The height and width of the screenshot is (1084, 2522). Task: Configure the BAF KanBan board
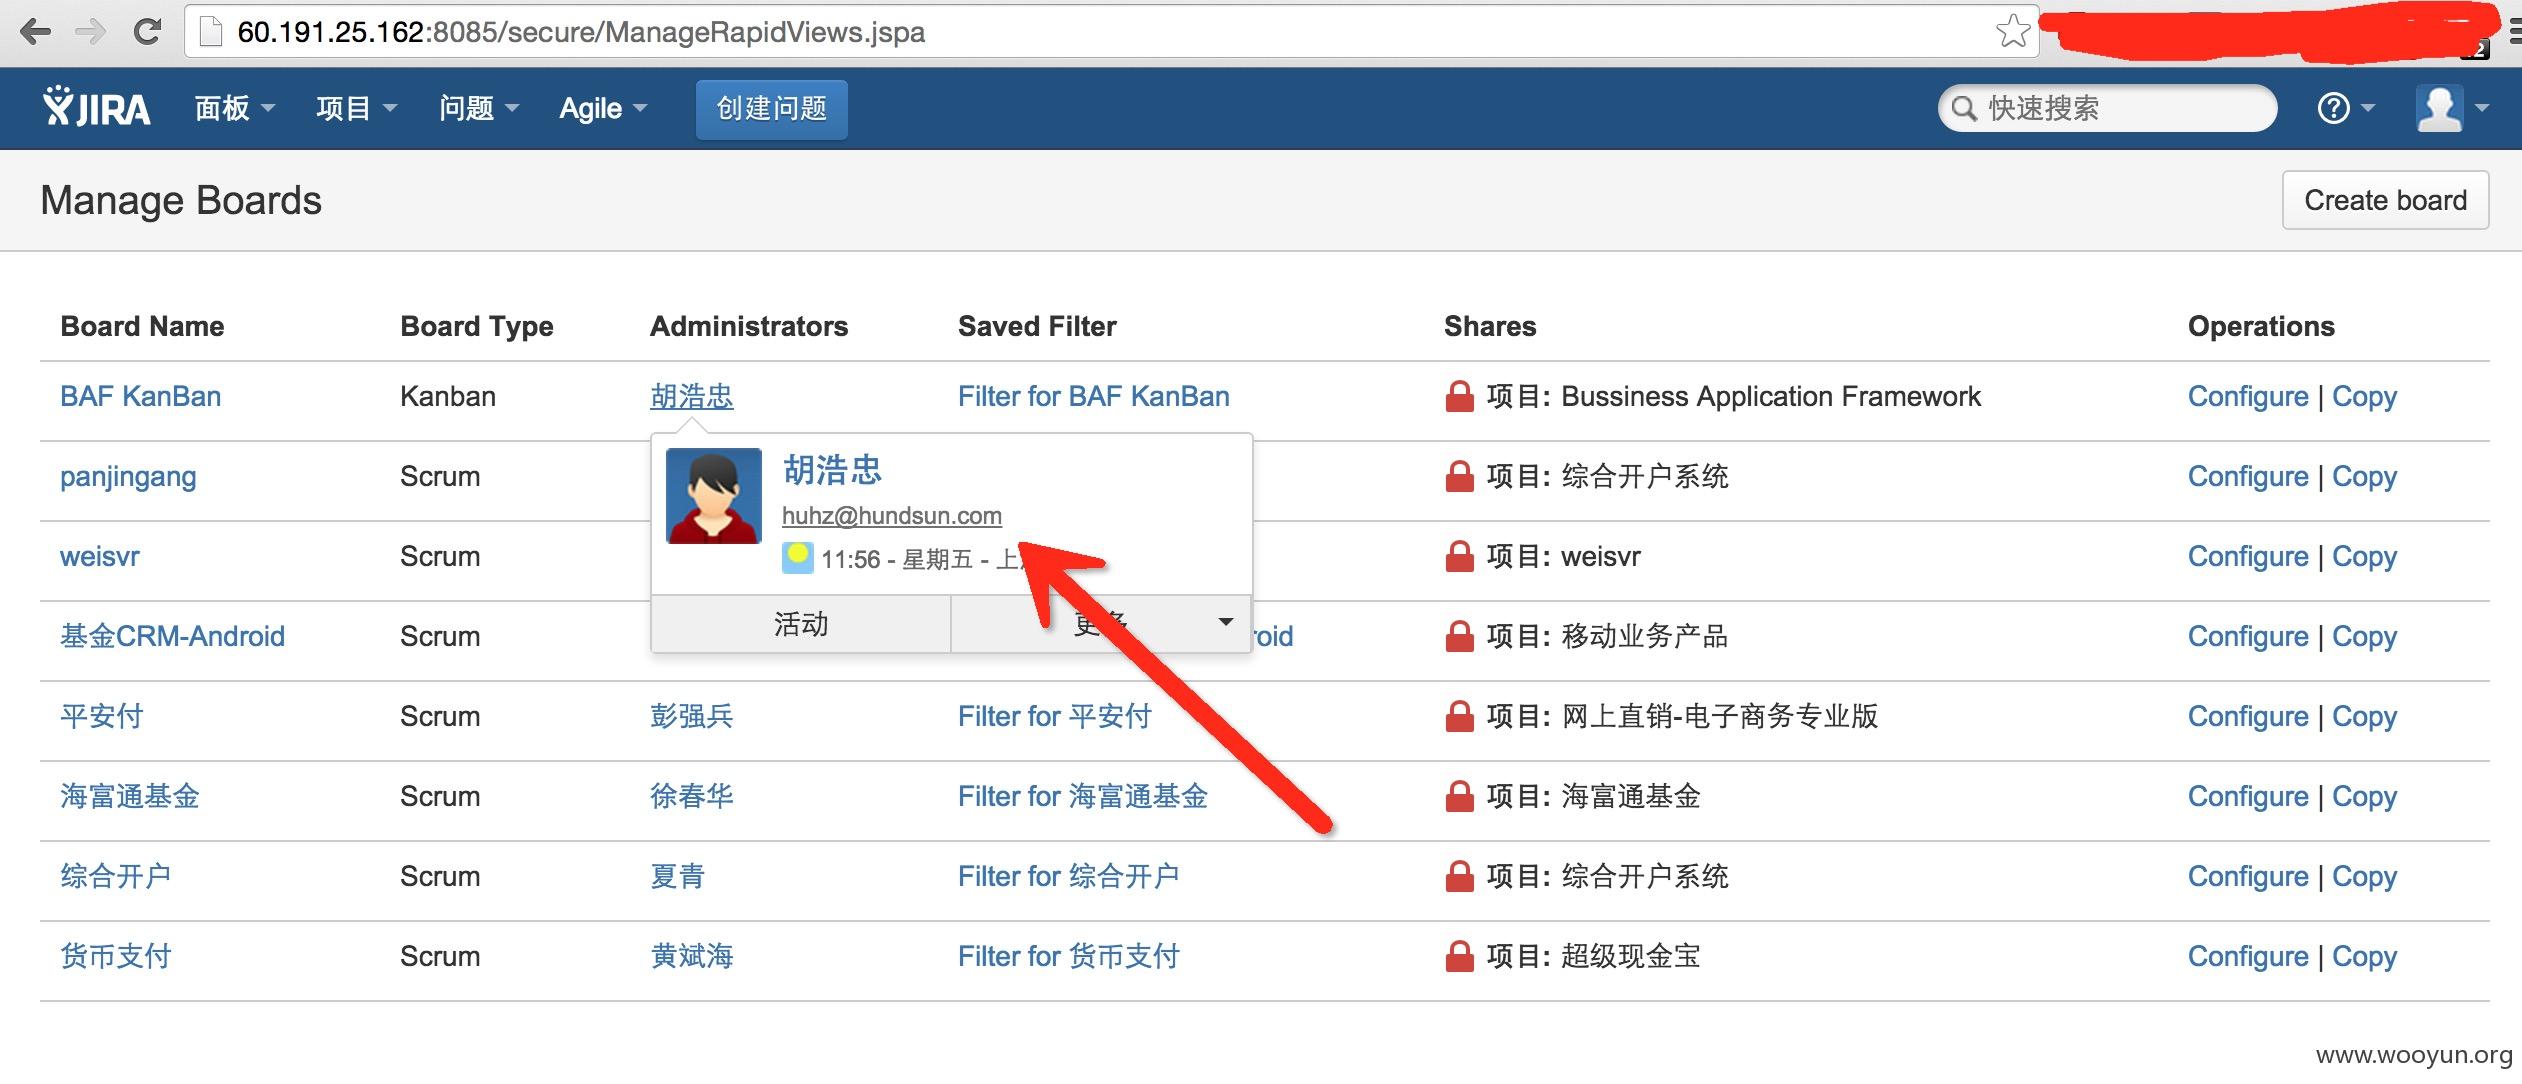tap(2248, 397)
